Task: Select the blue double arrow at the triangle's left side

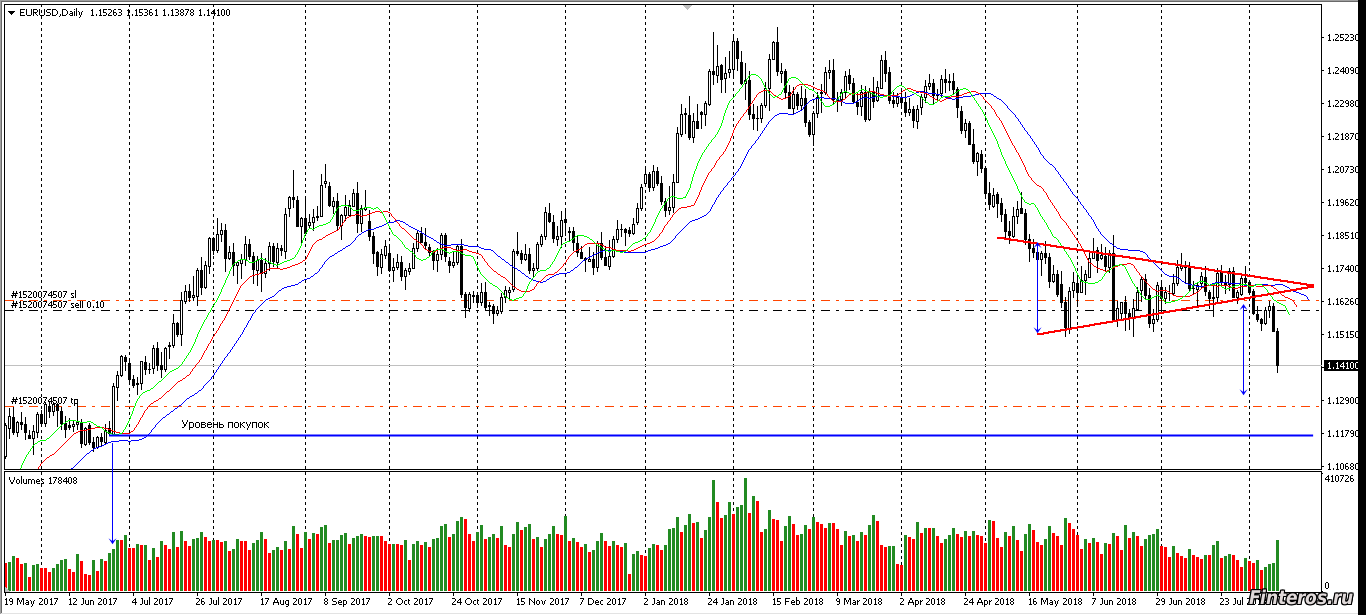Action: pos(1038,287)
